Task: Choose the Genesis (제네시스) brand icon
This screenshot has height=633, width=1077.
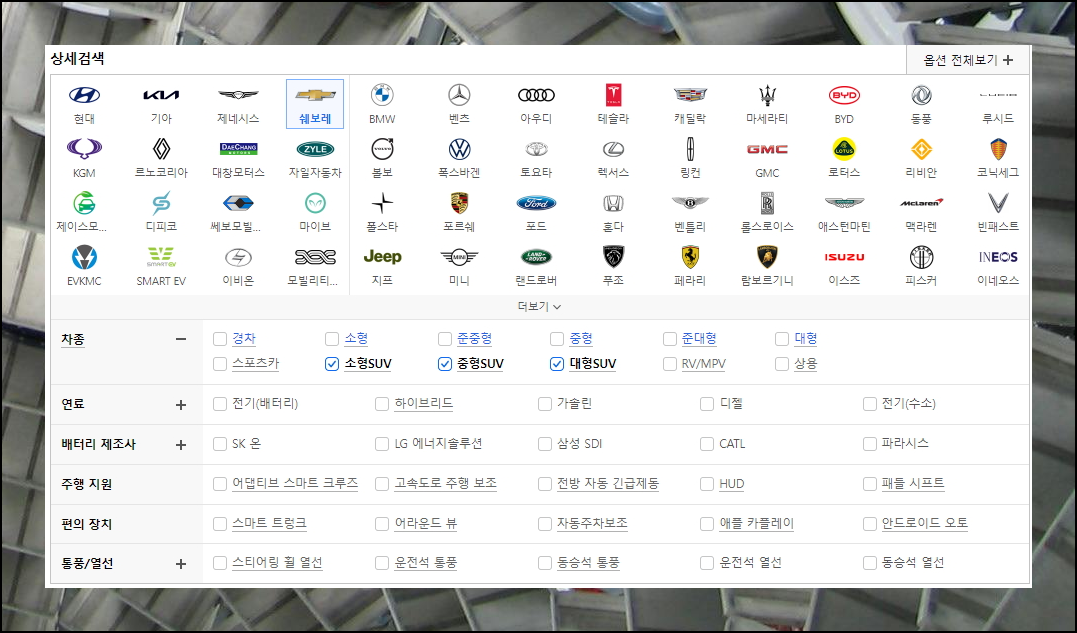Action: (238, 95)
